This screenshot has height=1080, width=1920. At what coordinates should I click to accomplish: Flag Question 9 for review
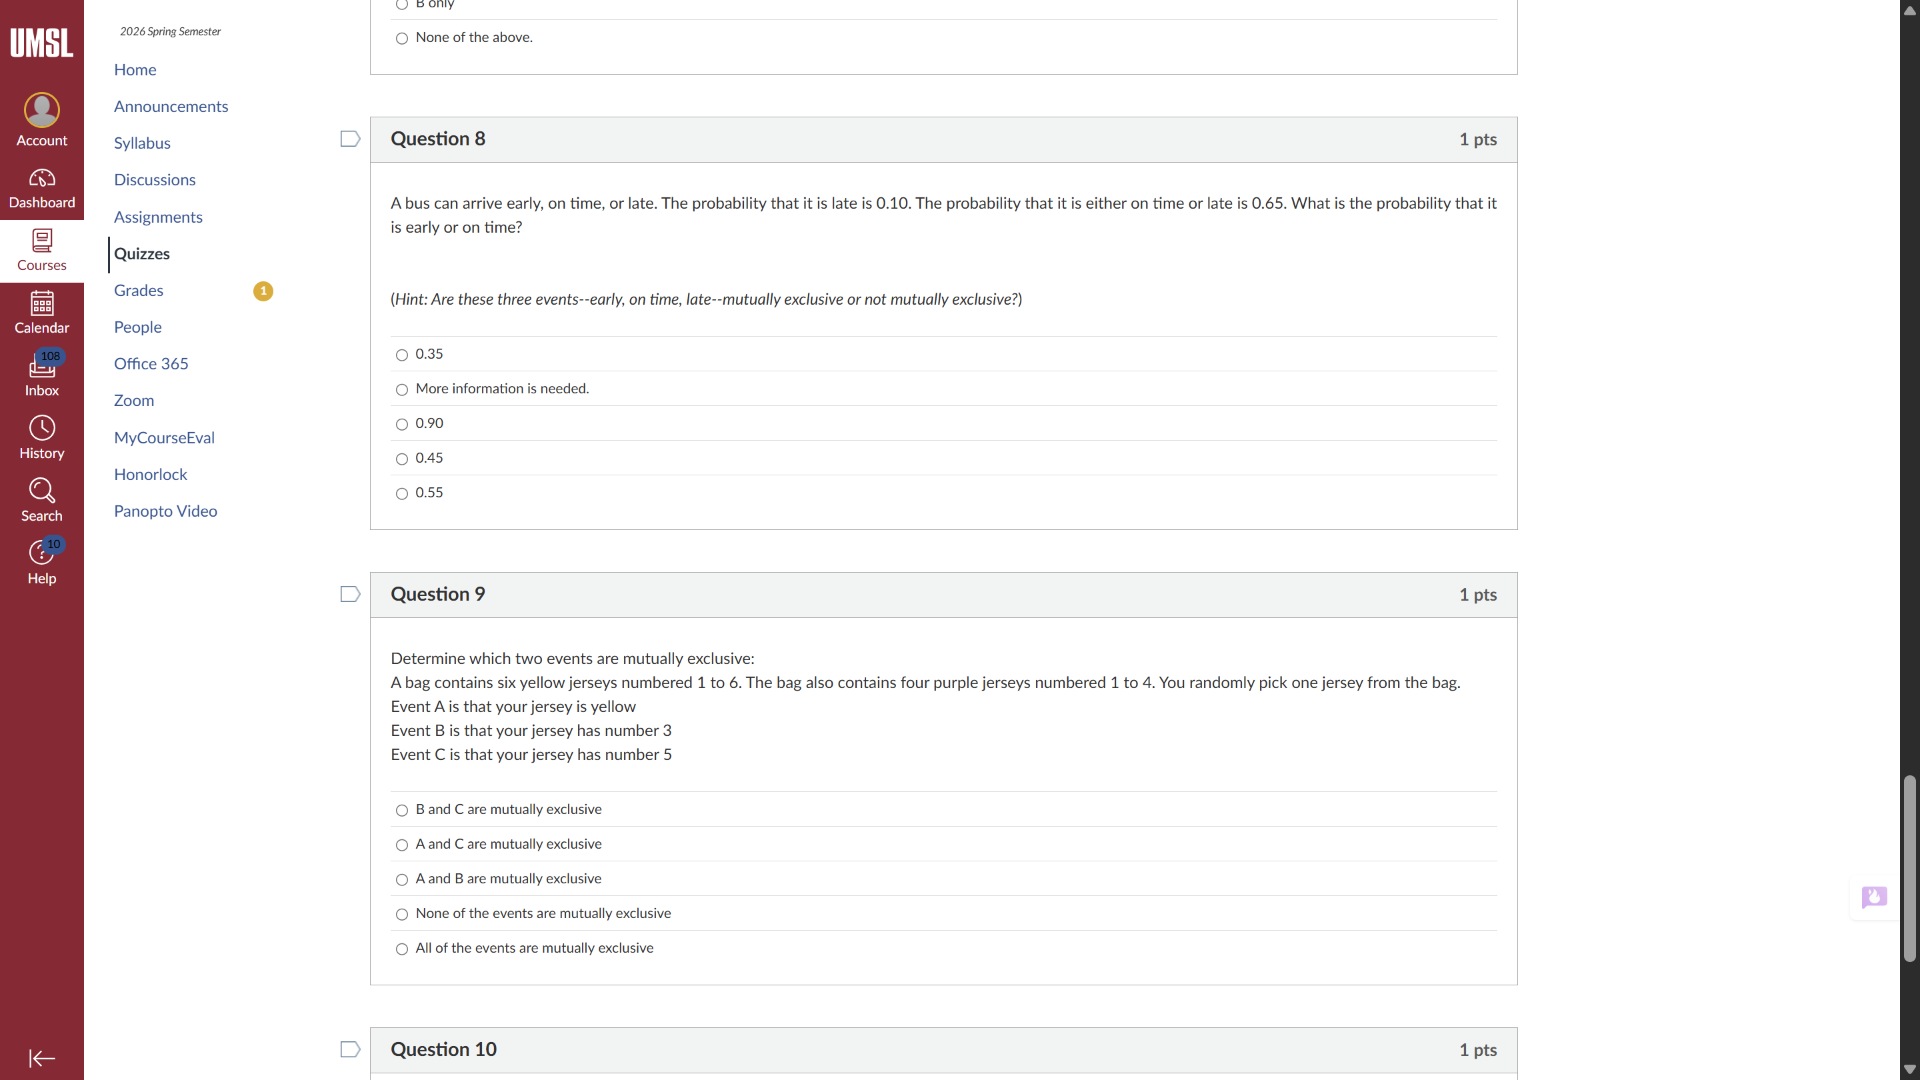click(x=350, y=595)
